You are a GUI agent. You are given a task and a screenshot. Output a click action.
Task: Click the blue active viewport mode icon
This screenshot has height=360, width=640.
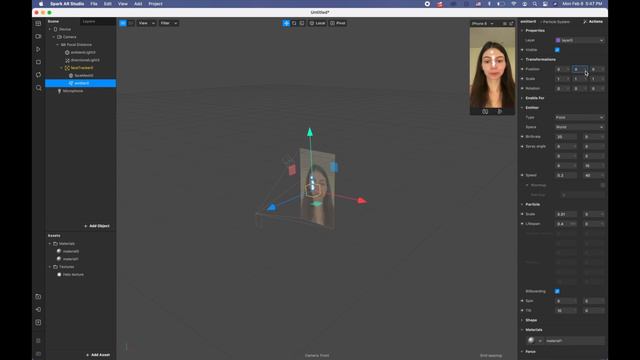[123, 23]
